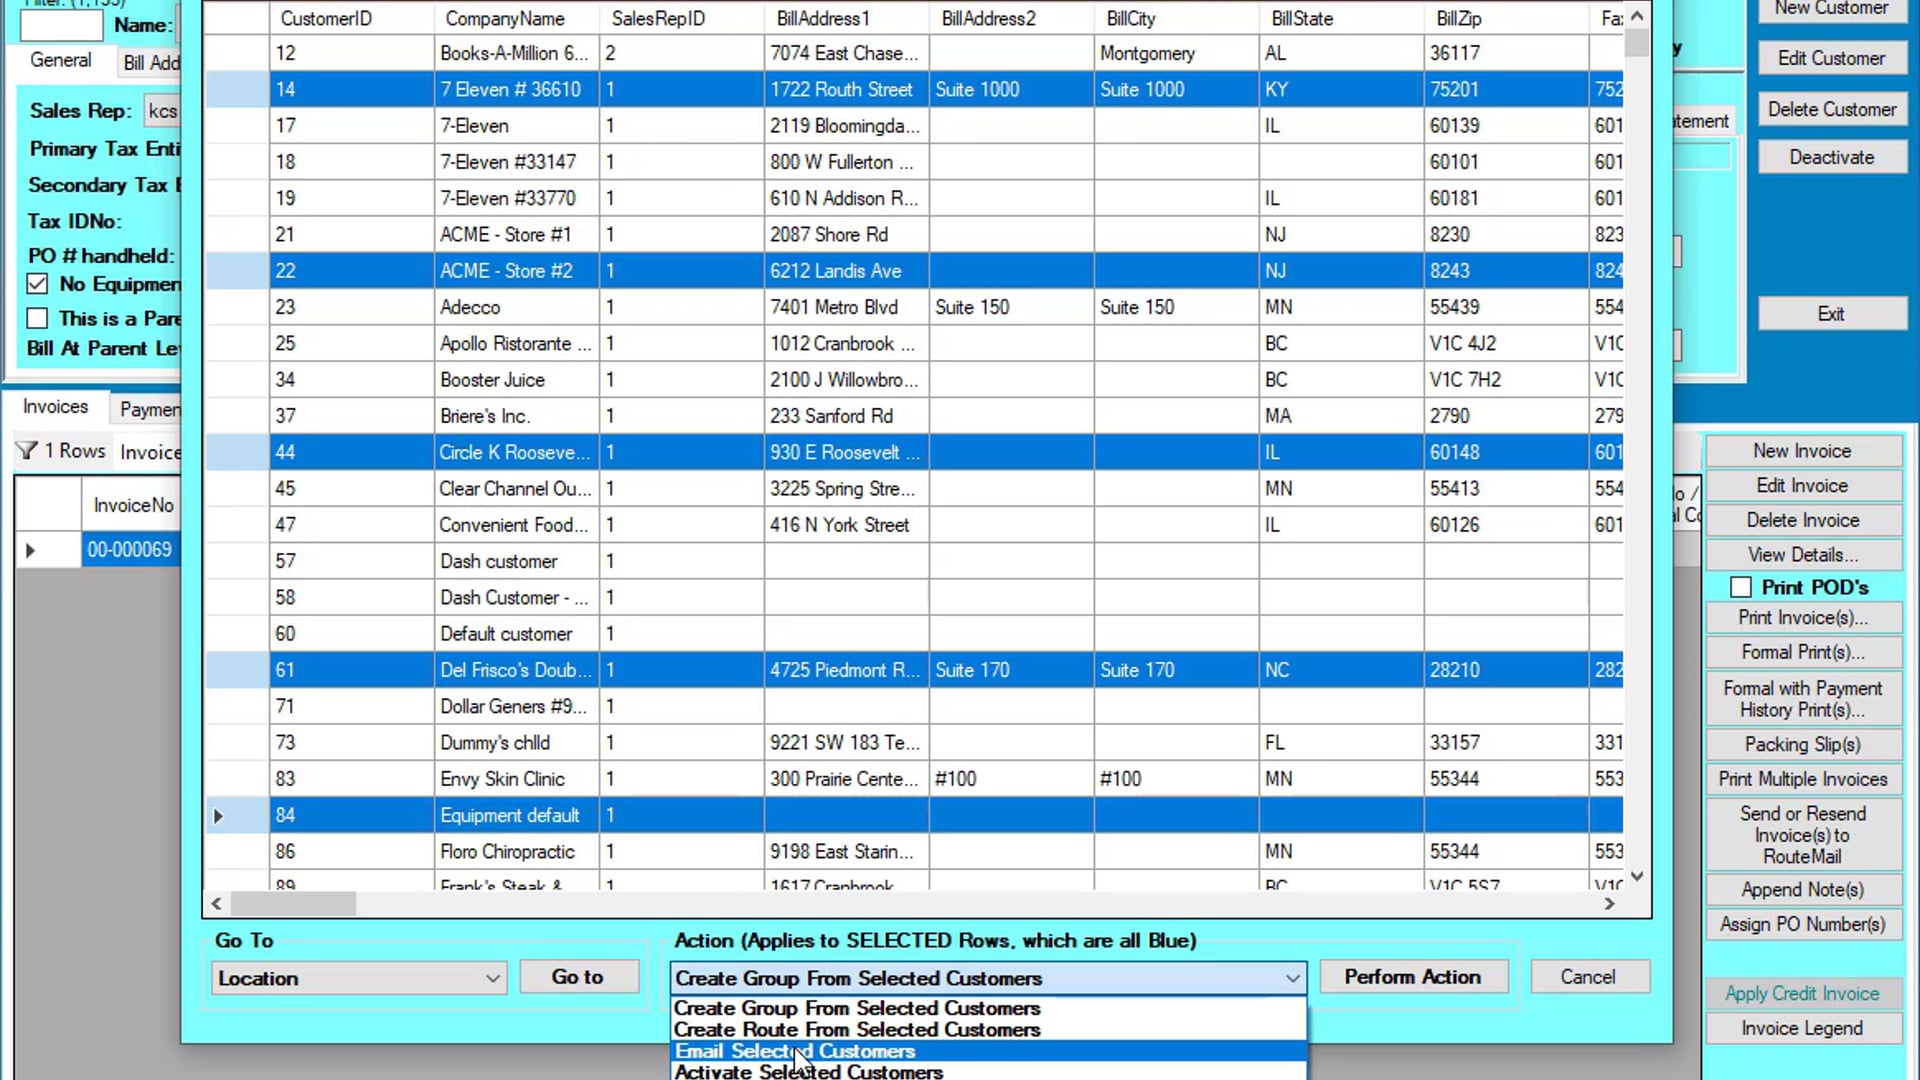The width and height of the screenshot is (1920, 1080).
Task: Open the General tab
Action: tap(61, 60)
